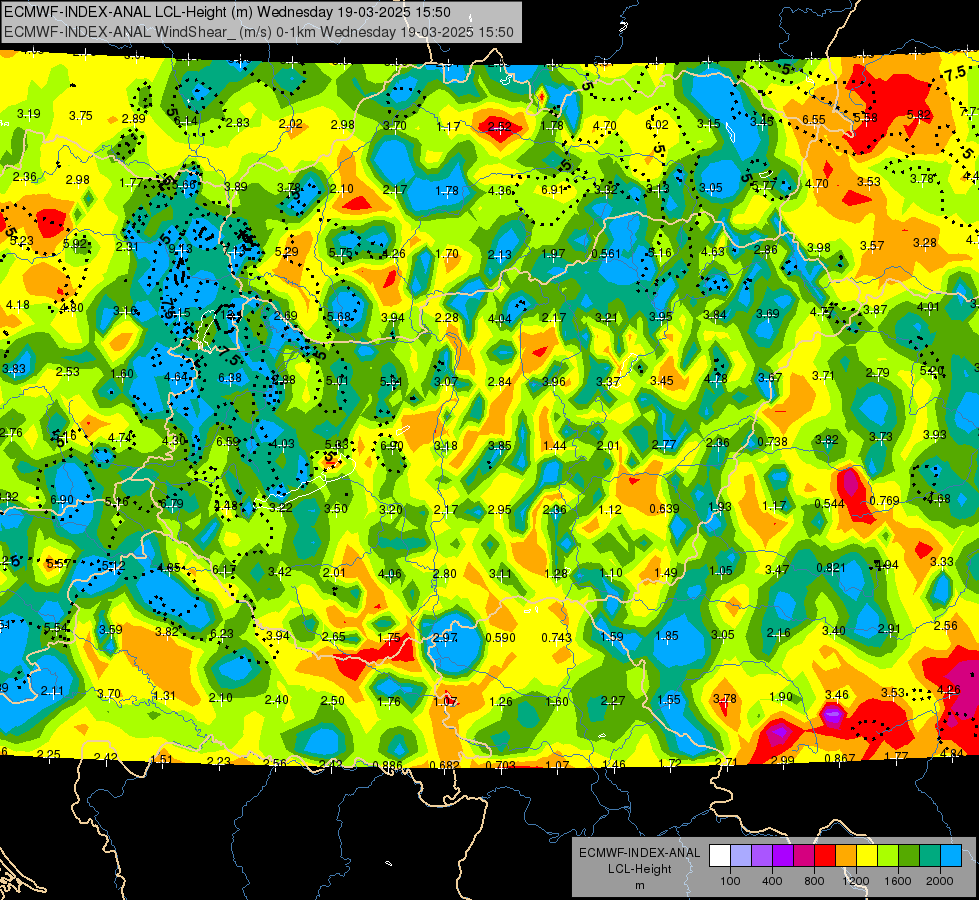Click the wind shear value 0.639

[664, 508]
